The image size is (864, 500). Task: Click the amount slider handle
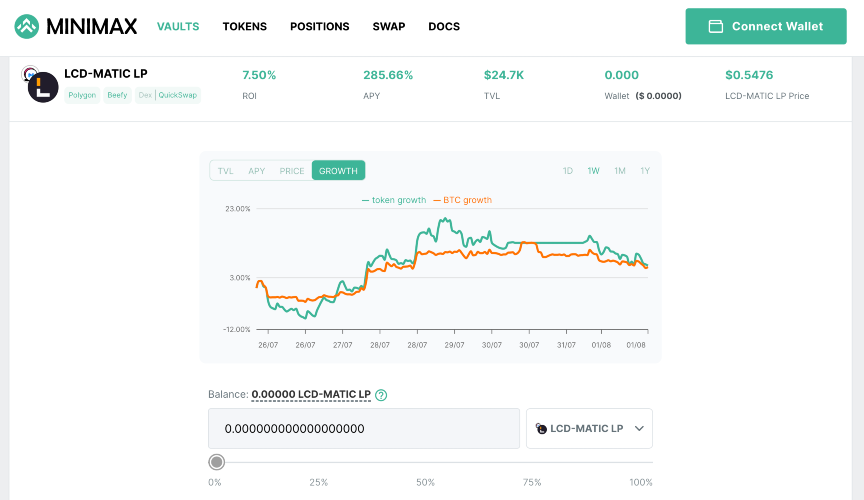pyautogui.click(x=217, y=462)
